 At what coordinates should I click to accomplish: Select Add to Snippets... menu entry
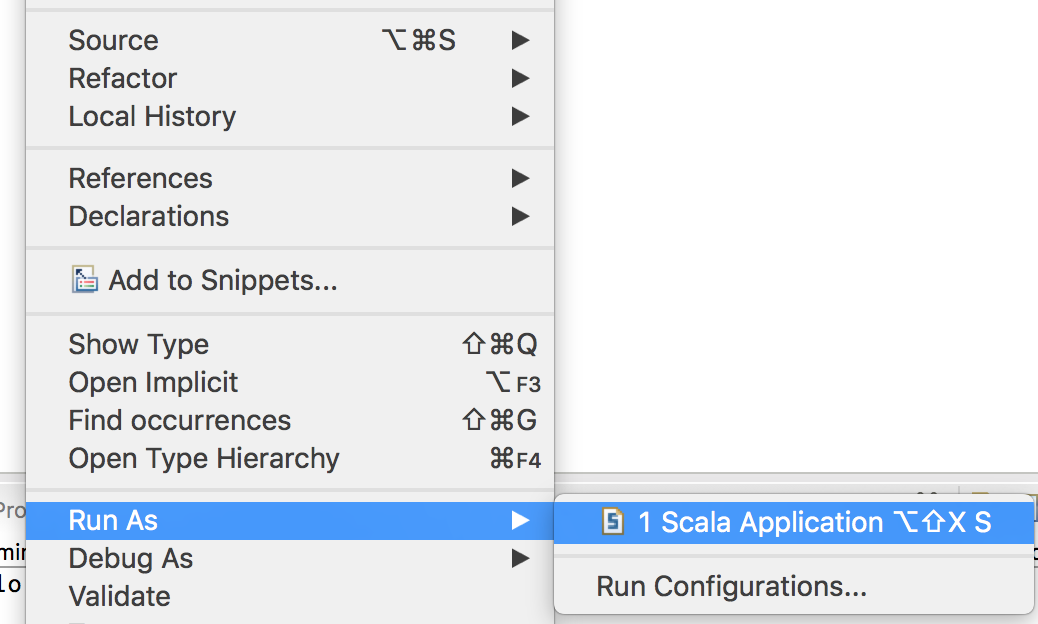290,280
